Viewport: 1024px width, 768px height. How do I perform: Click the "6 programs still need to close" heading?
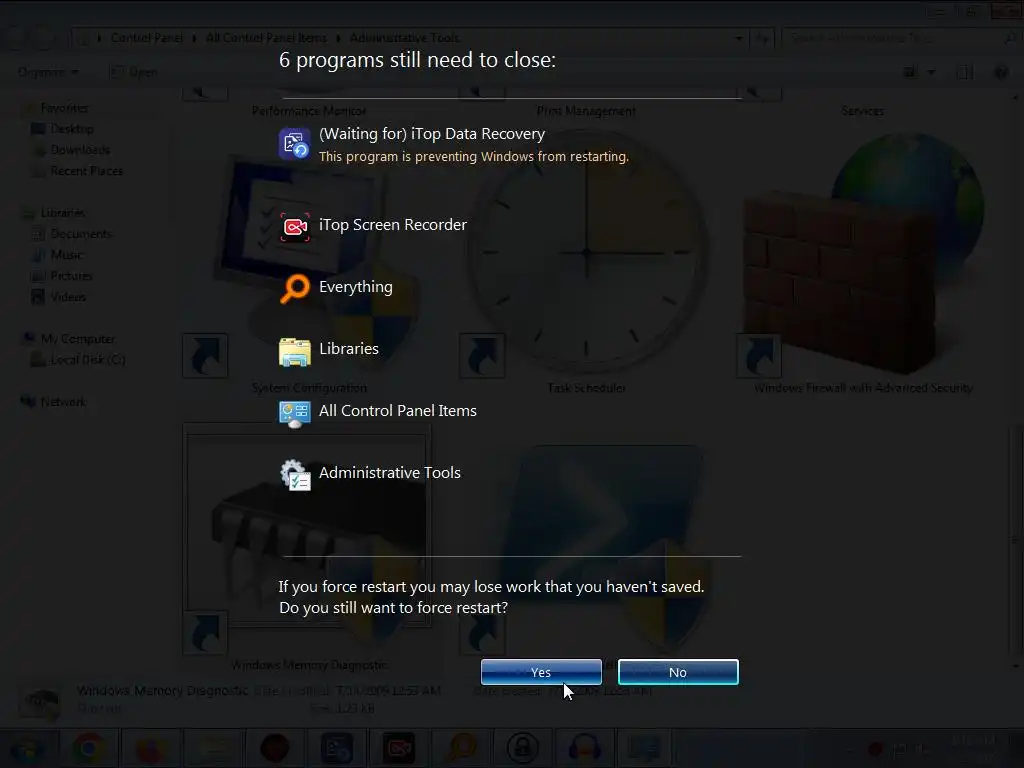pyautogui.click(x=417, y=60)
